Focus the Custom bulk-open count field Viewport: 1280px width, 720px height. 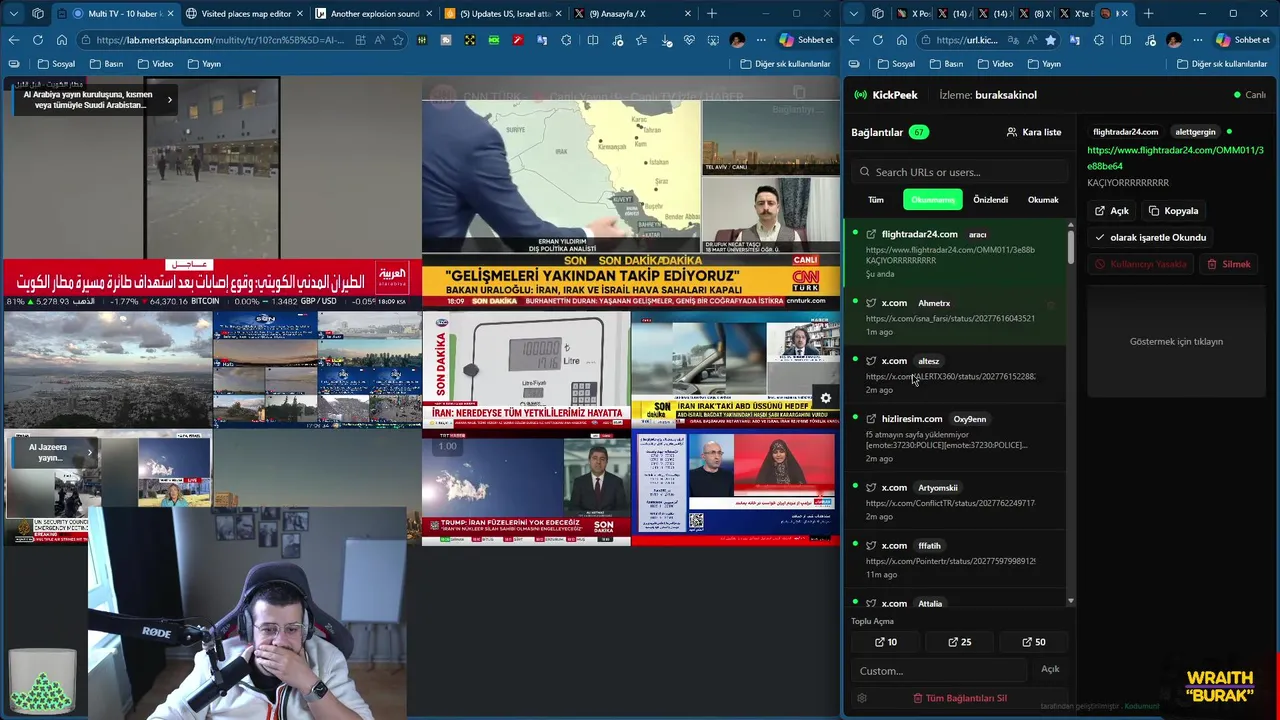click(x=940, y=671)
